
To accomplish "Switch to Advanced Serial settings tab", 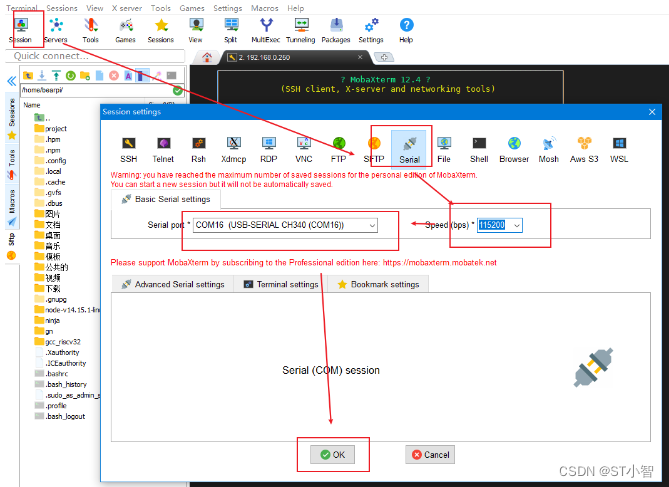I will (173, 284).
